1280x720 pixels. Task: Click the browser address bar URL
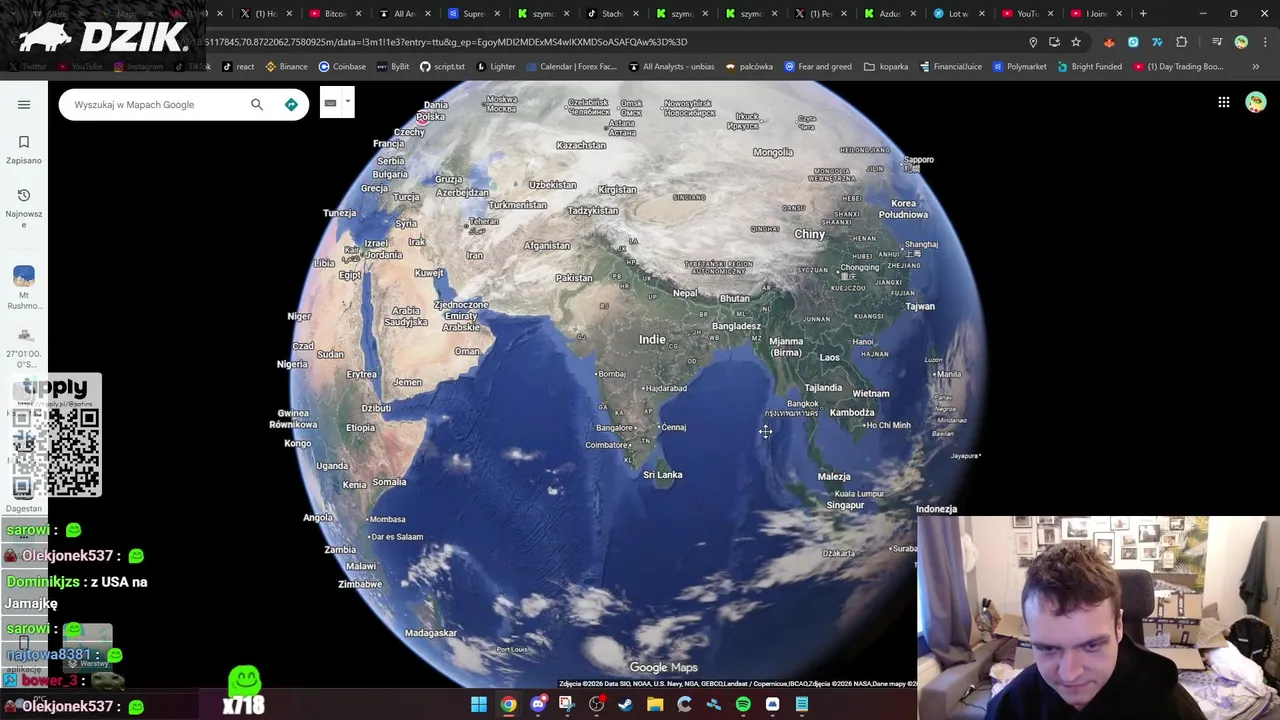(446, 42)
